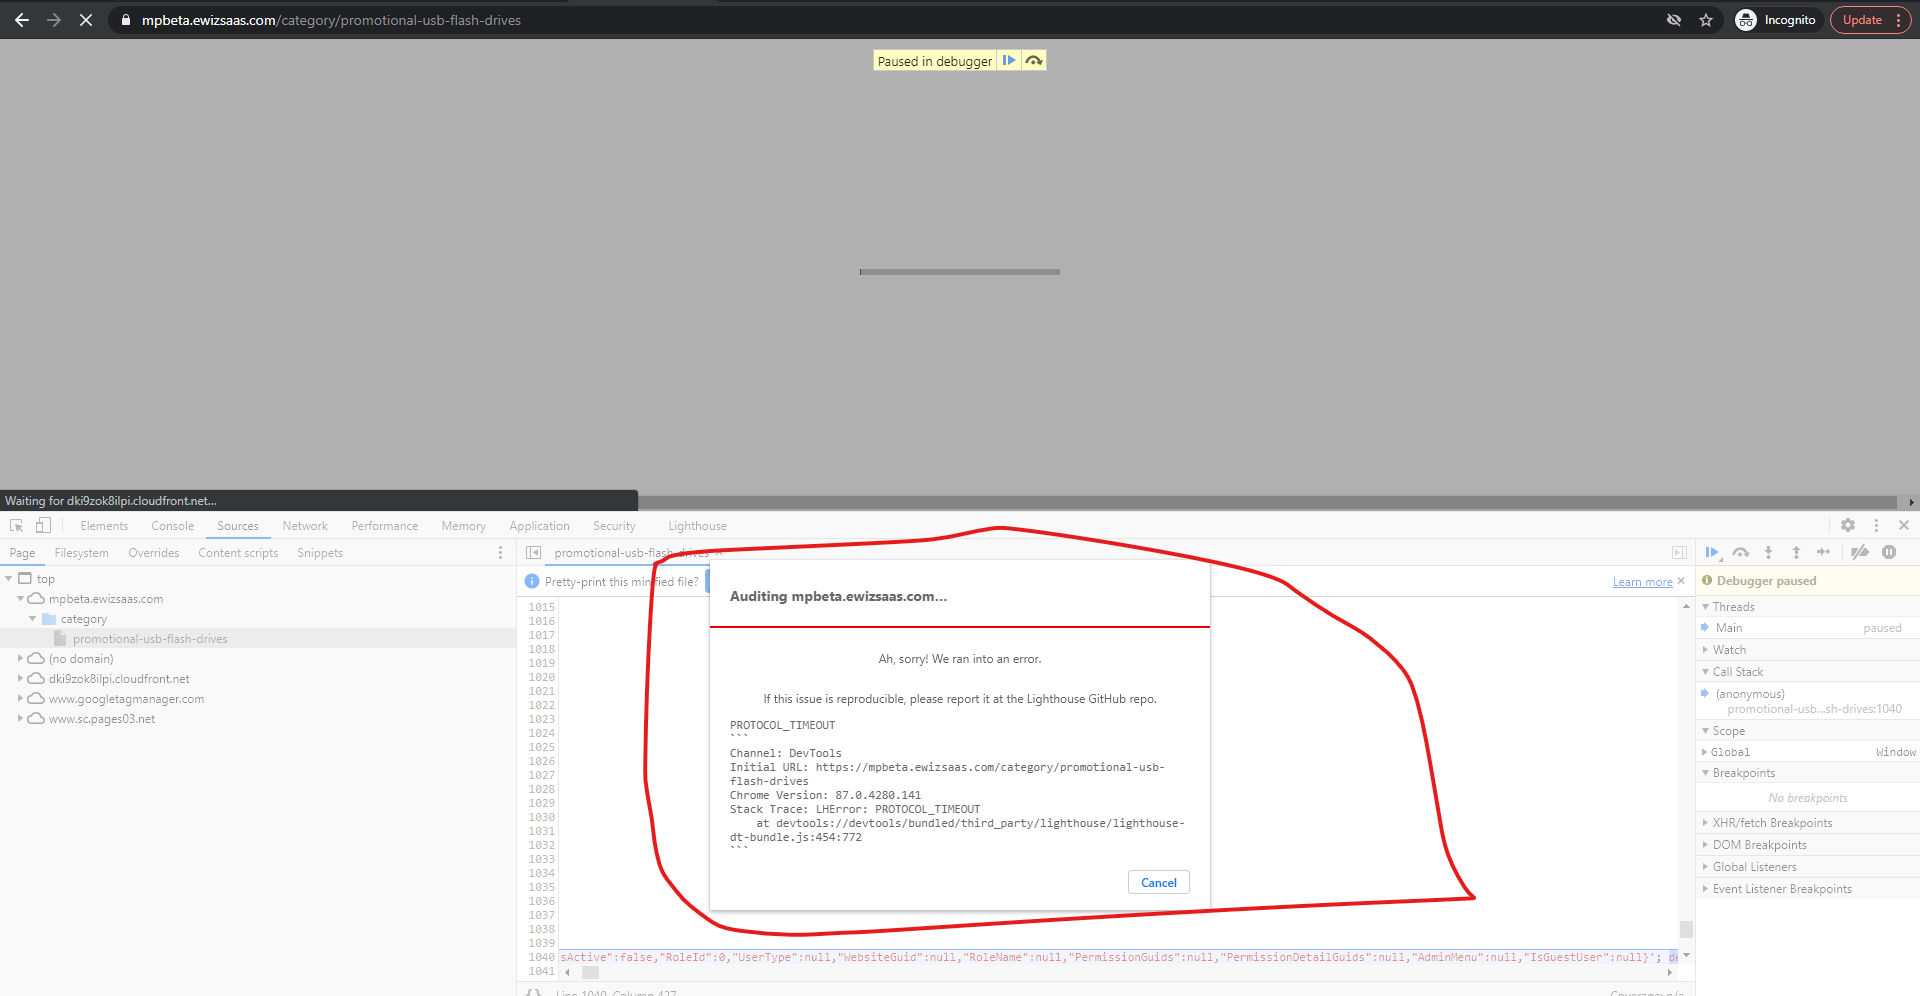Select promotional-usb-flash-drives in the file tree
Screen dimensions: 1920x996
pyautogui.click(x=149, y=638)
